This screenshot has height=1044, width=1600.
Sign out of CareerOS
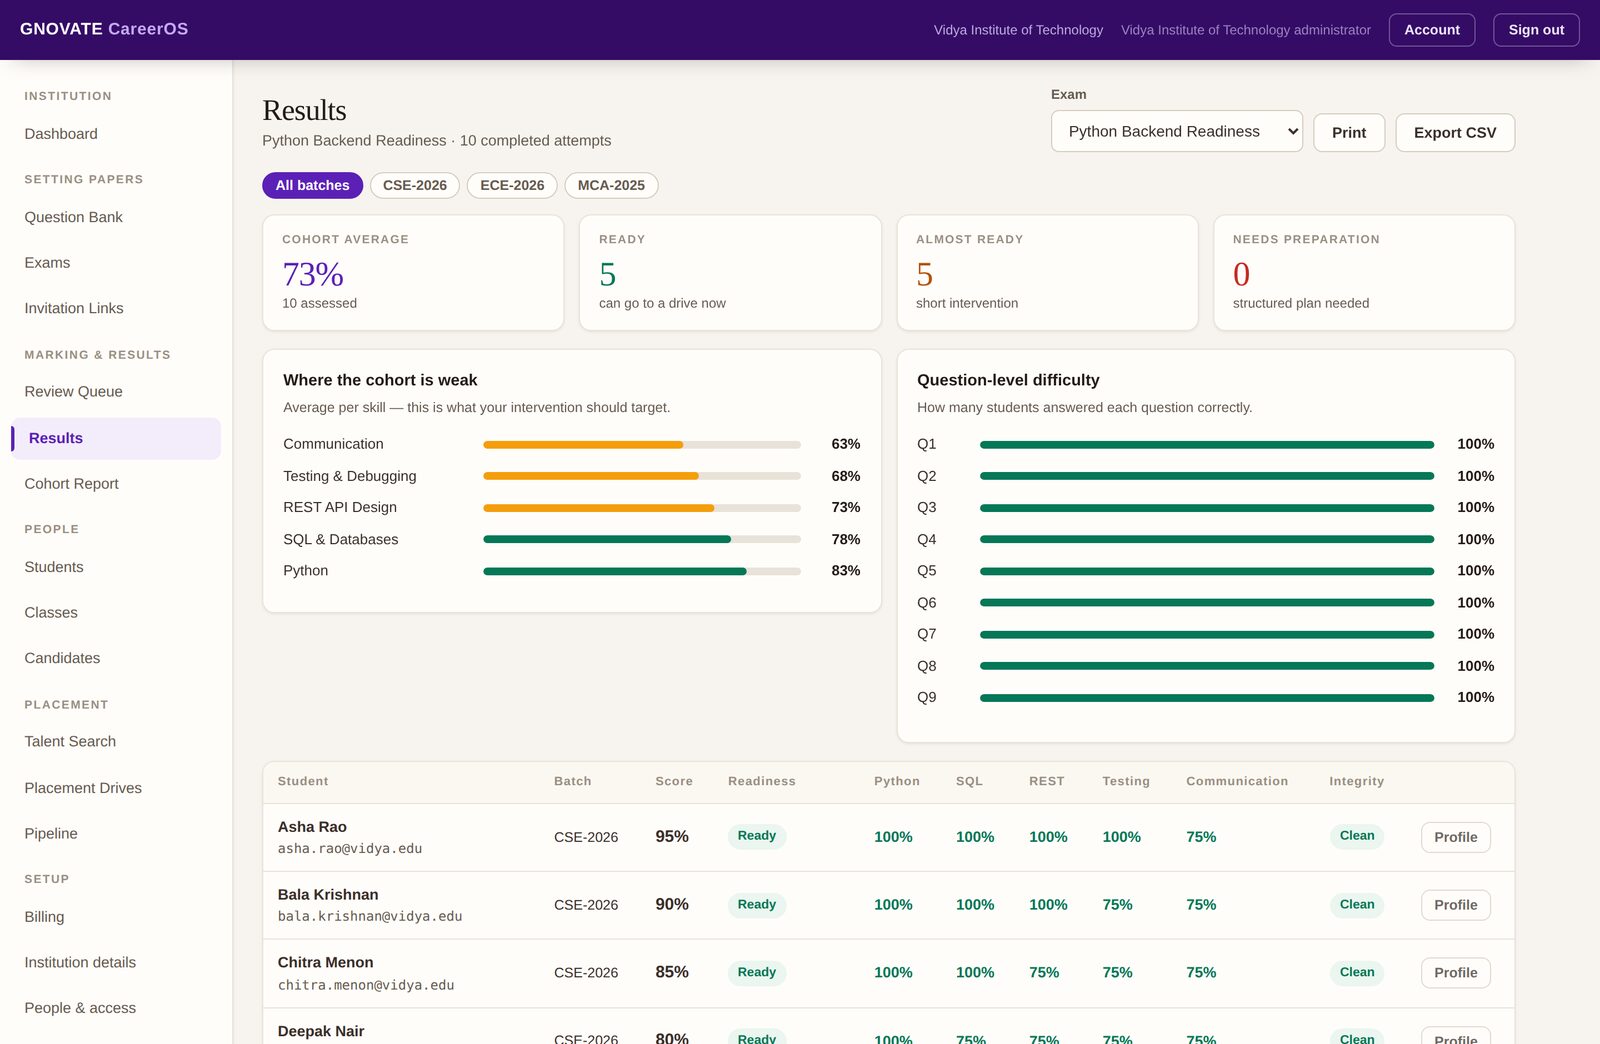click(1536, 30)
